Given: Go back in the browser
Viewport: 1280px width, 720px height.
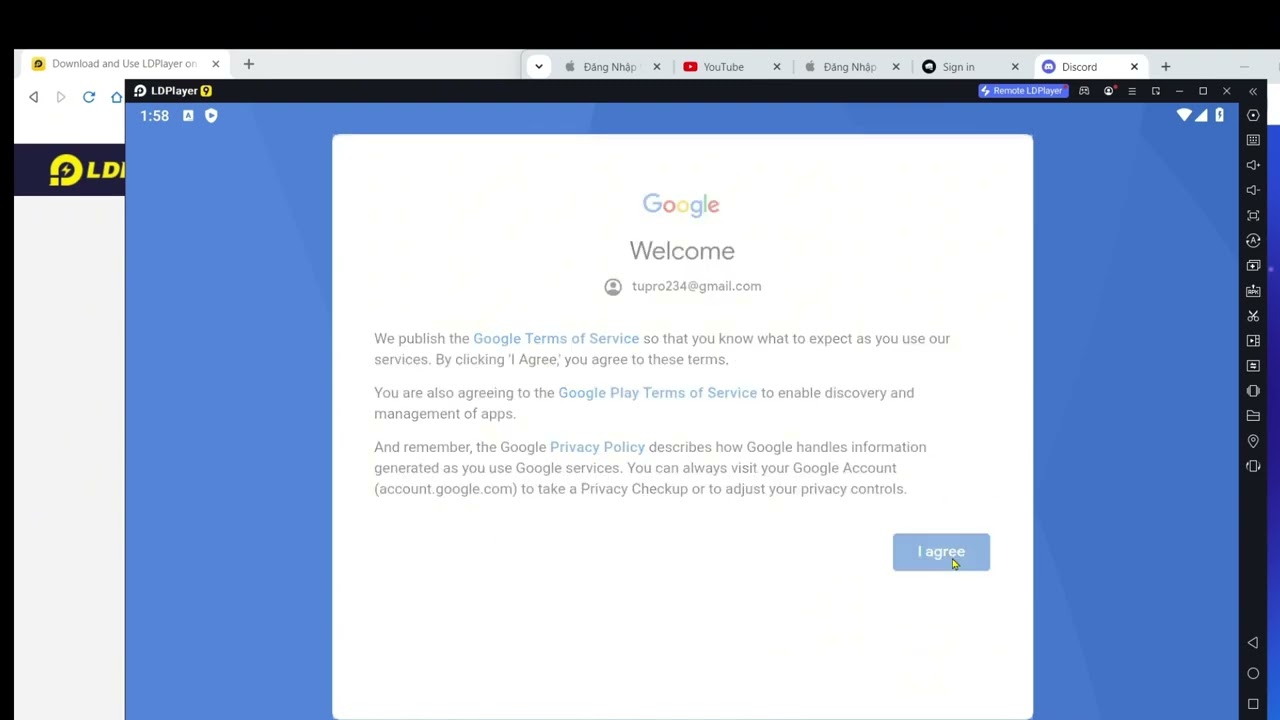Looking at the screenshot, I should tap(34, 97).
